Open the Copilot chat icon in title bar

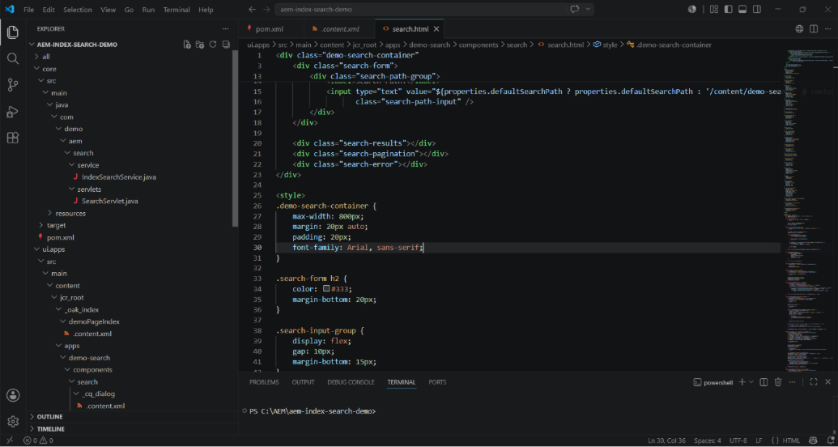click(575, 10)
